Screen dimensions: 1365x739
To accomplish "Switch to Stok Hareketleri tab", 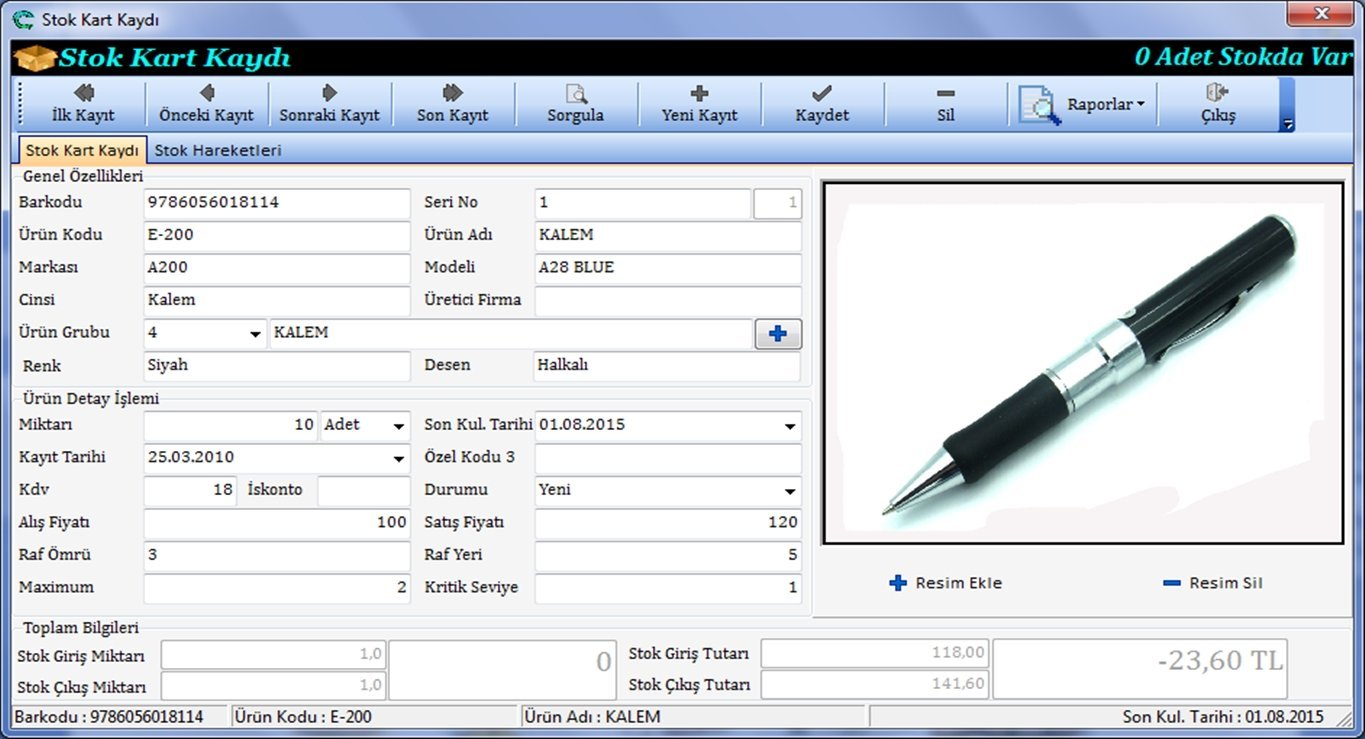I will click(217, 151).
